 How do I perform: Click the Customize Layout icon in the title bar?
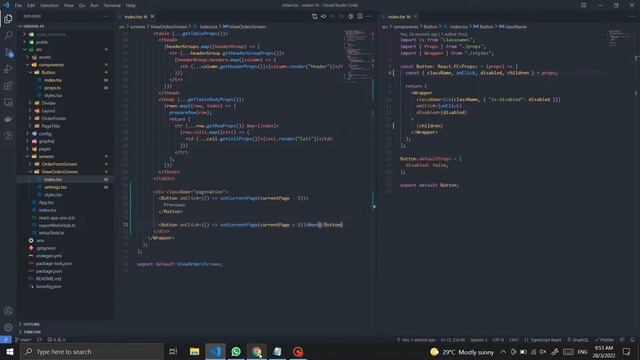(584, 5)
